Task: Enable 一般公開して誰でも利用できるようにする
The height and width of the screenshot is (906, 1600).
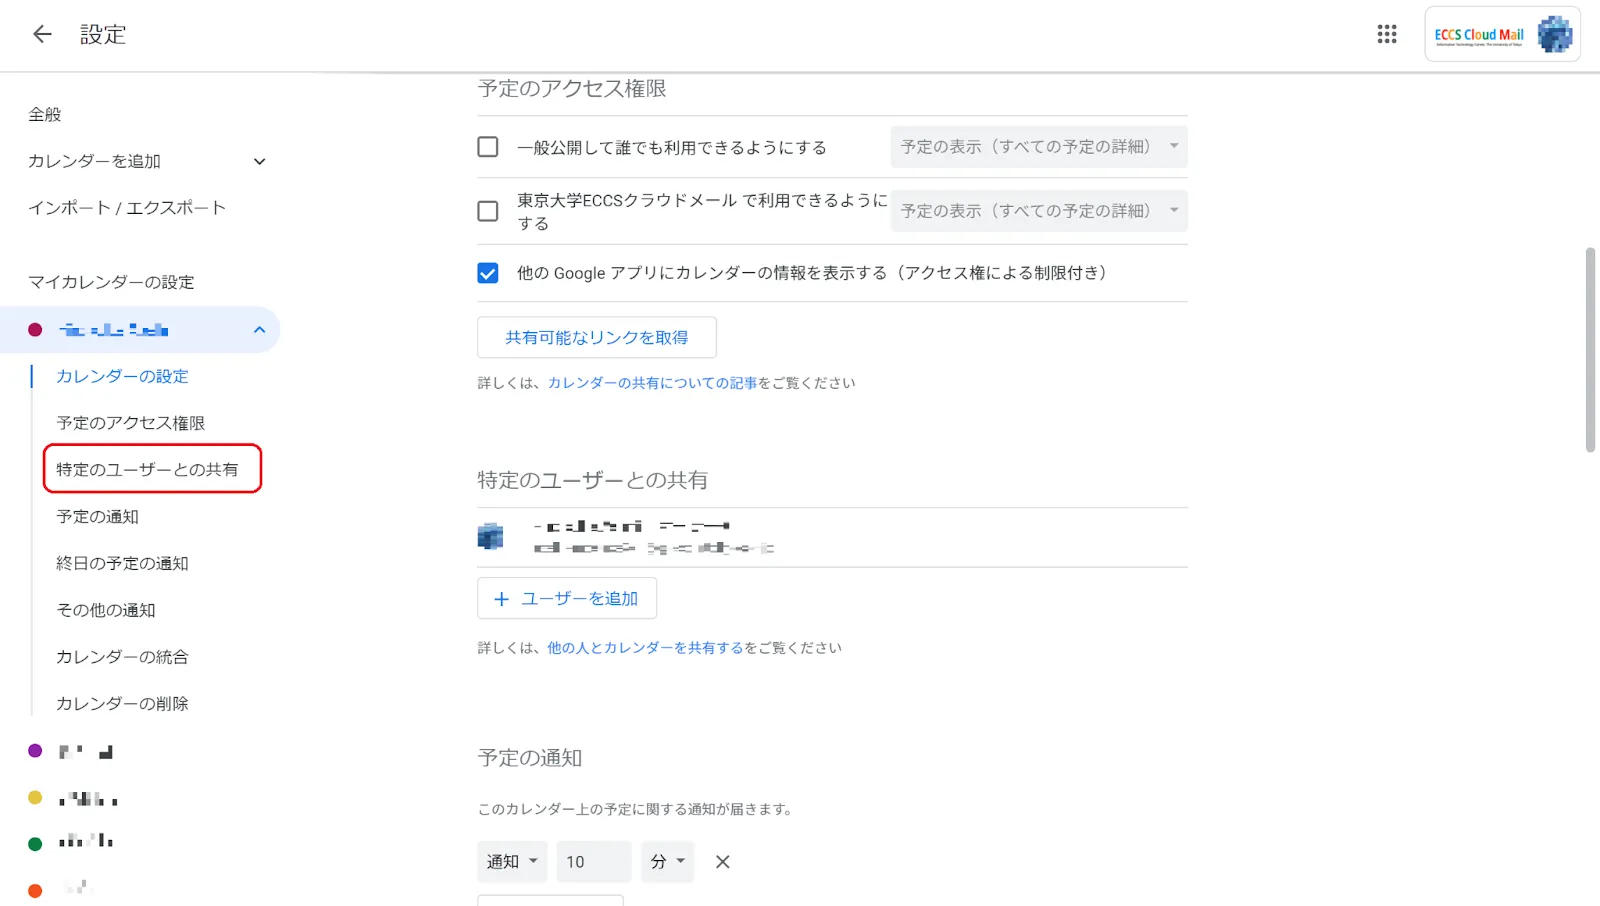Action: click(x=487, y=147)
